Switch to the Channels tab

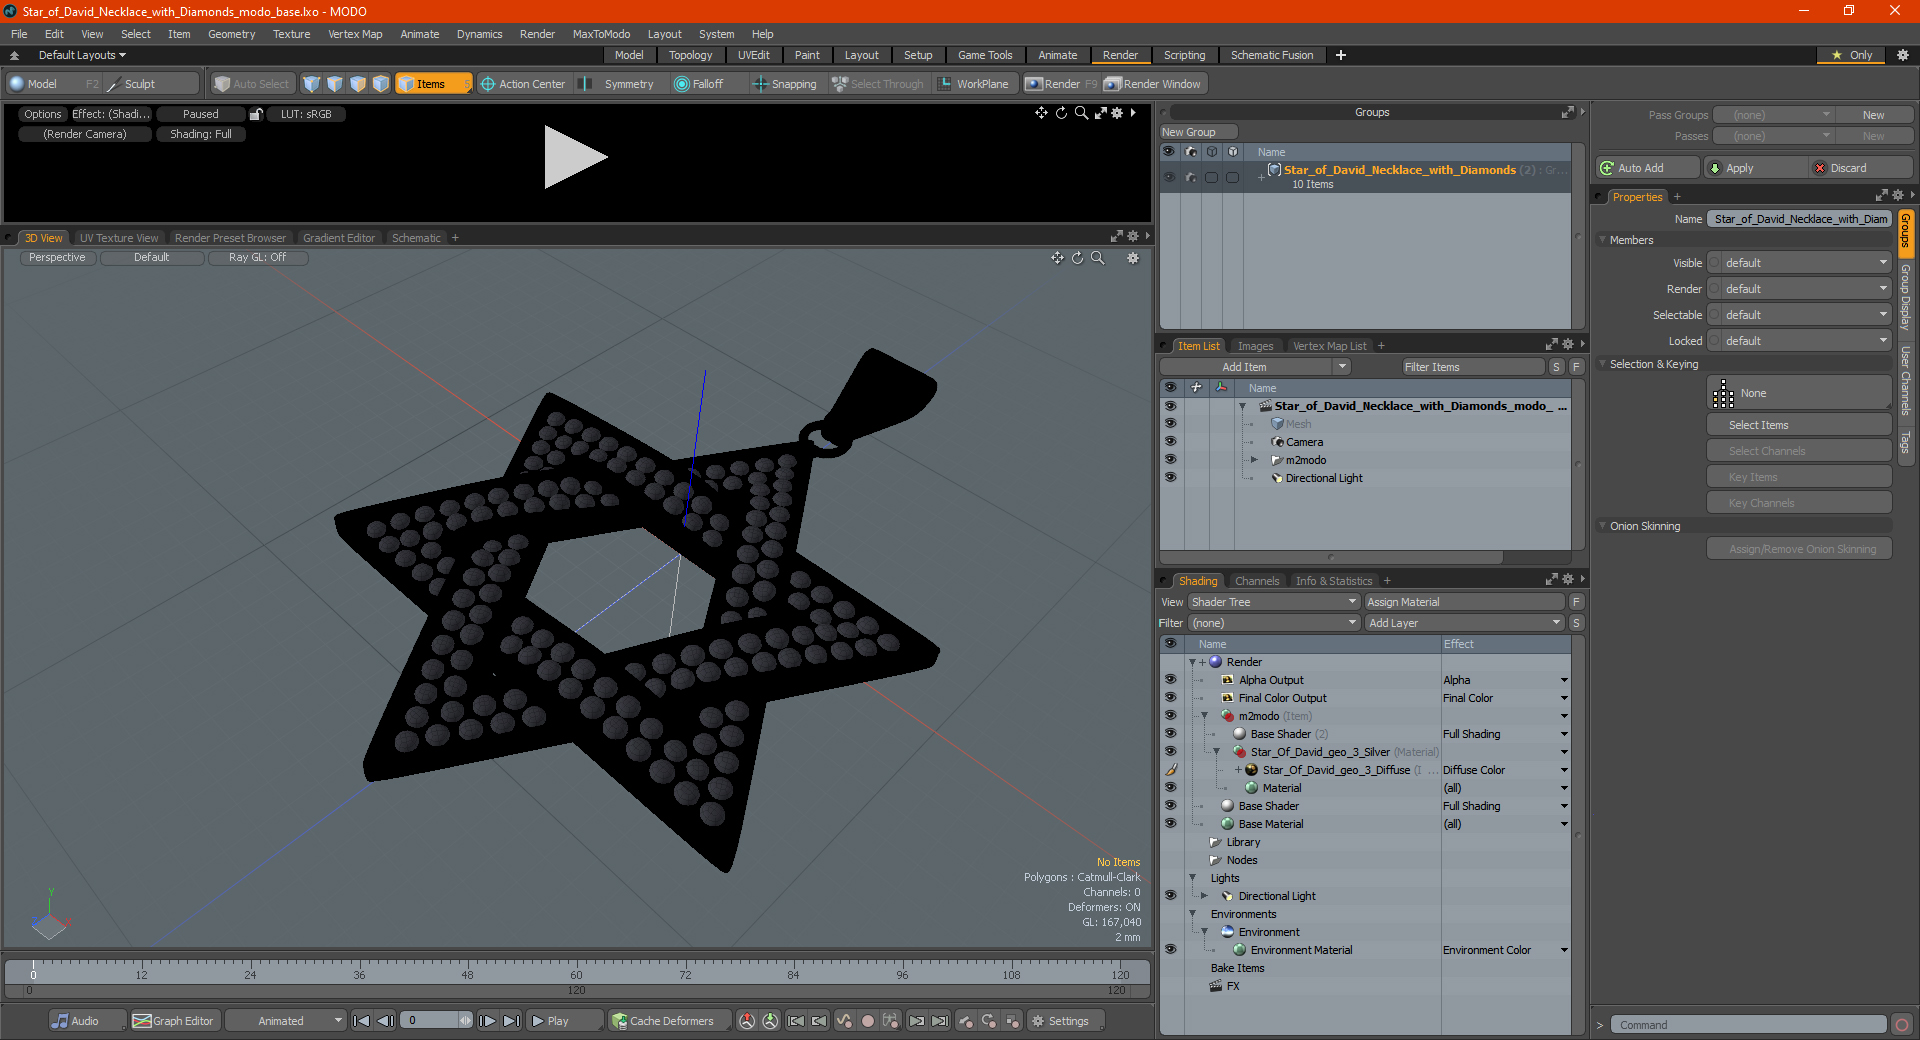click(x=1256, y=581)
